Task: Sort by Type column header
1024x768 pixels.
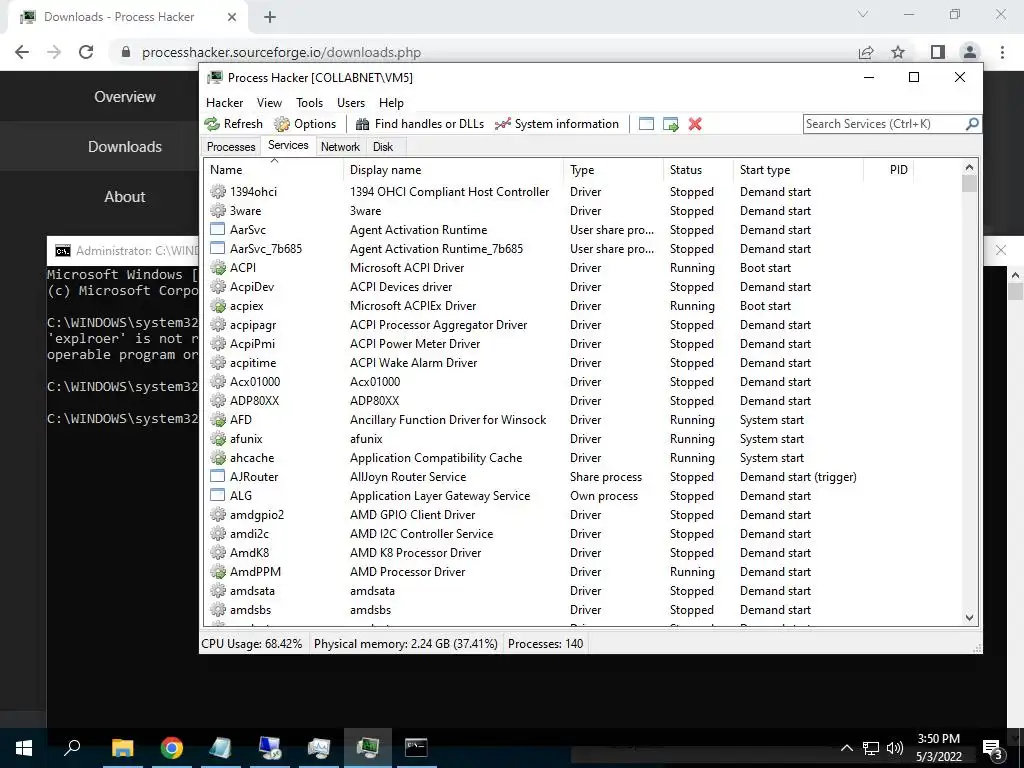Action: [613, 170]
